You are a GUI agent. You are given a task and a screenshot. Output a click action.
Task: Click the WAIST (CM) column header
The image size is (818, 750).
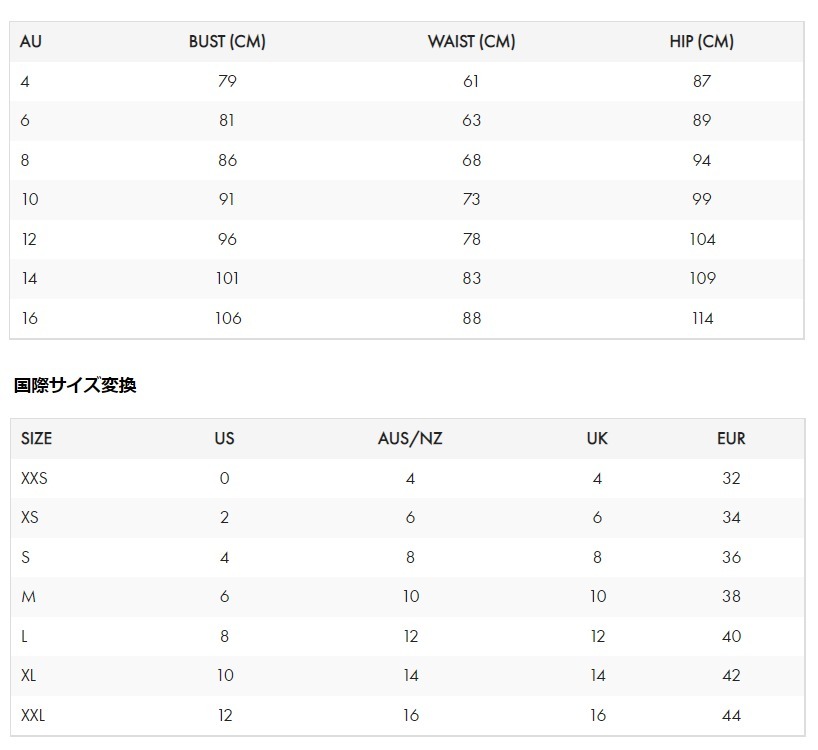[472, 42]
